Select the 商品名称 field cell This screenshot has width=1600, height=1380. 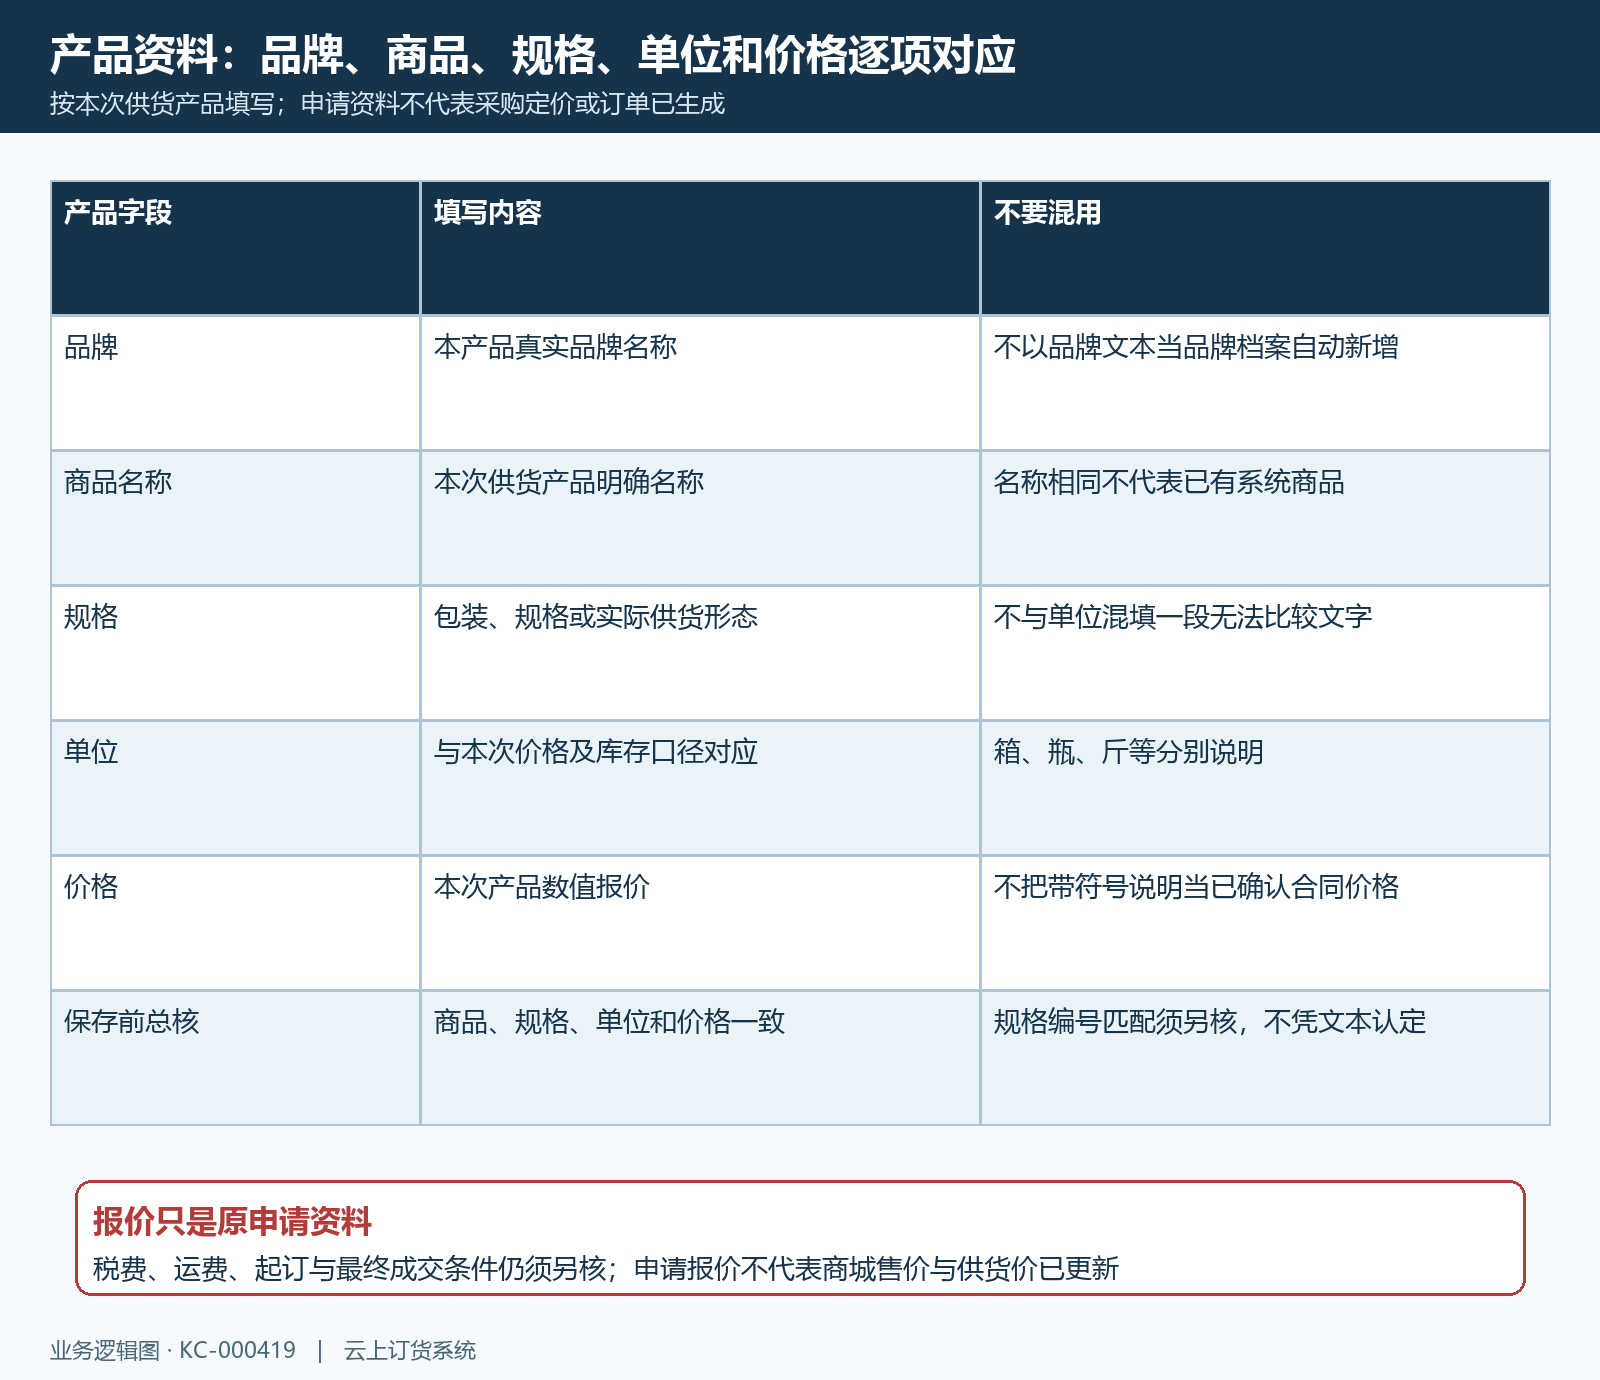coord(236,518)
